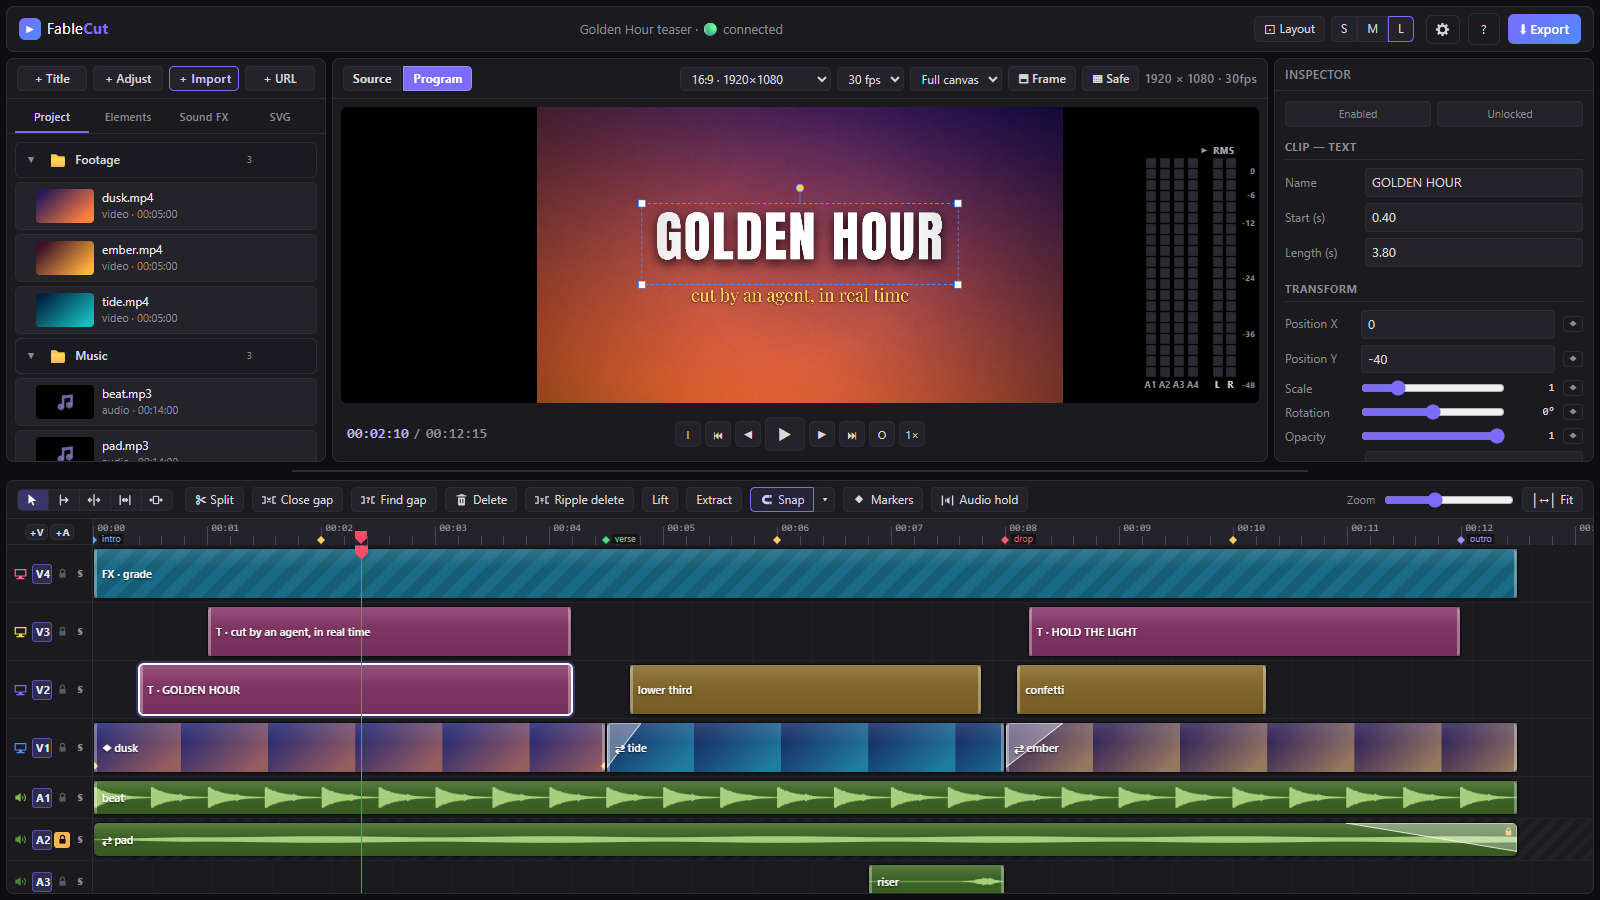Image resolution: width=1600 pixels, height=900 pixels.
Task: Mute the A1 track speaker icon
Action: point(20,798)
